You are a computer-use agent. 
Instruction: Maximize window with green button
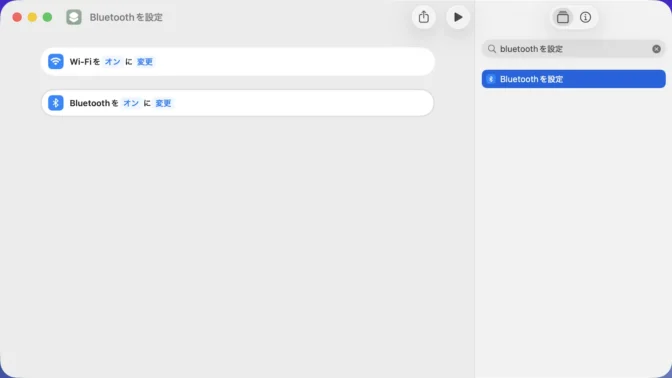point(48,17)
